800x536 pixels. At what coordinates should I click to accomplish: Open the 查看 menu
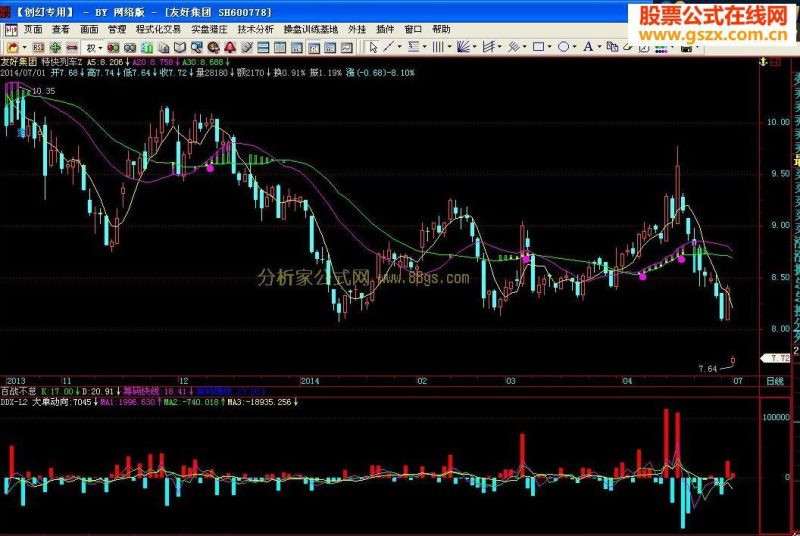61,30
